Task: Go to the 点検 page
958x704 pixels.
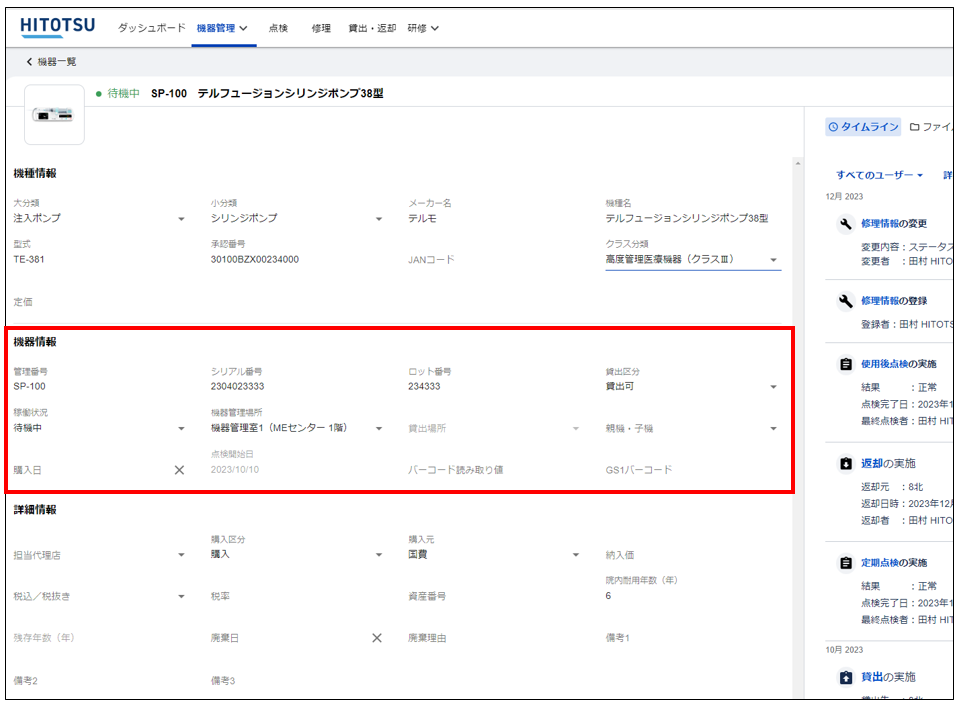Action: [278, 28]
